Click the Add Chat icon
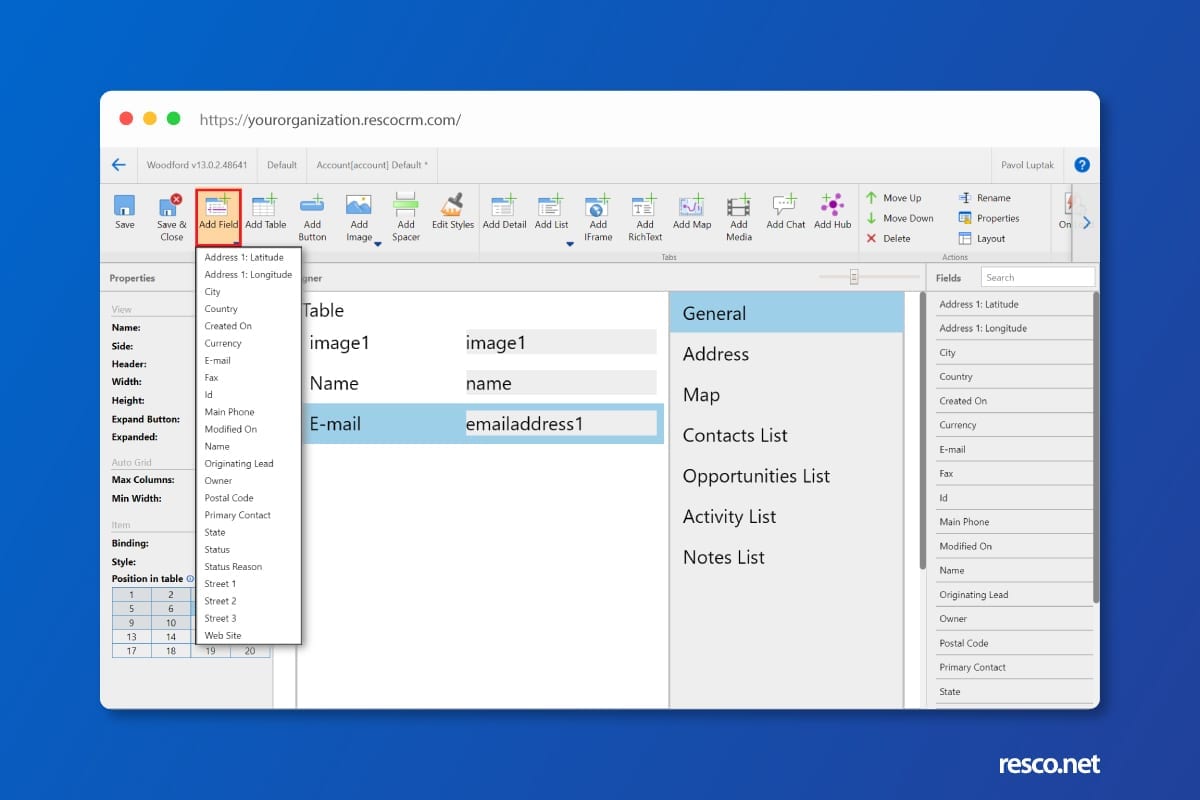 pyautogui.click(x=785, y=207)
